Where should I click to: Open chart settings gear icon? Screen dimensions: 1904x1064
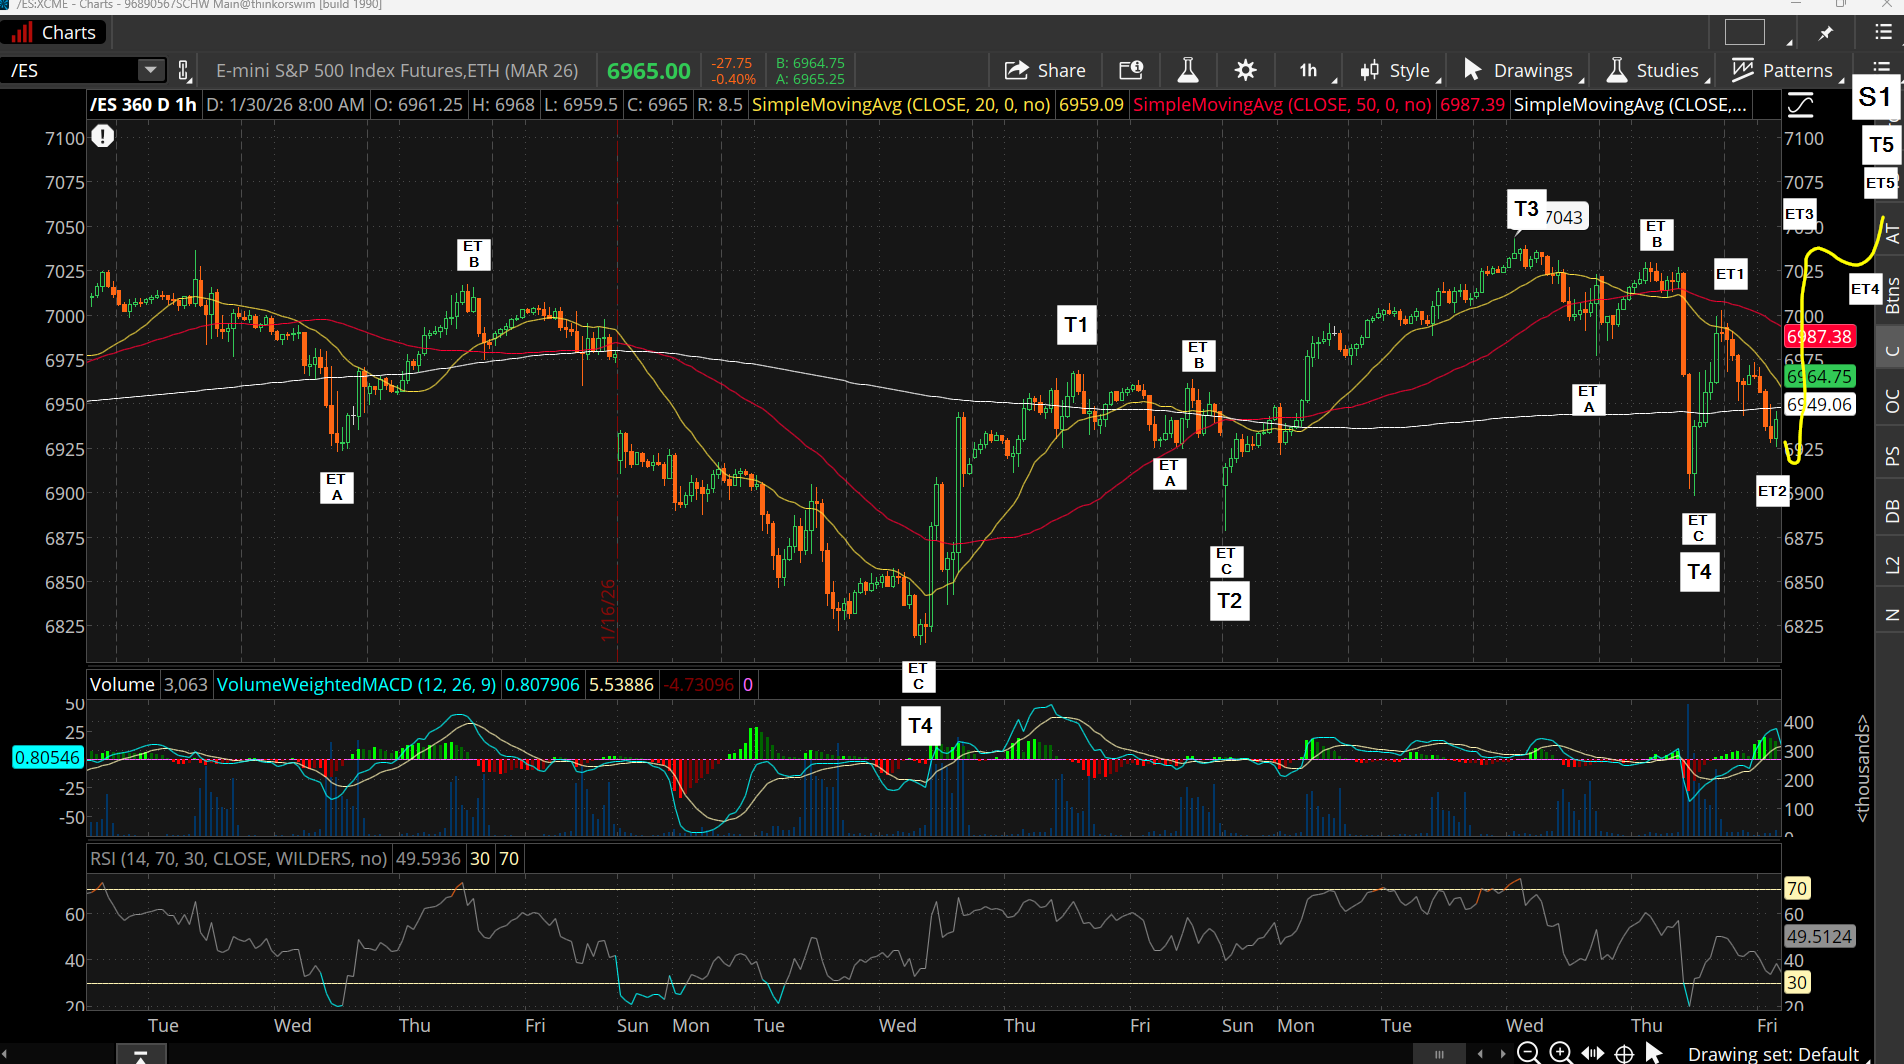point(1245,70)
